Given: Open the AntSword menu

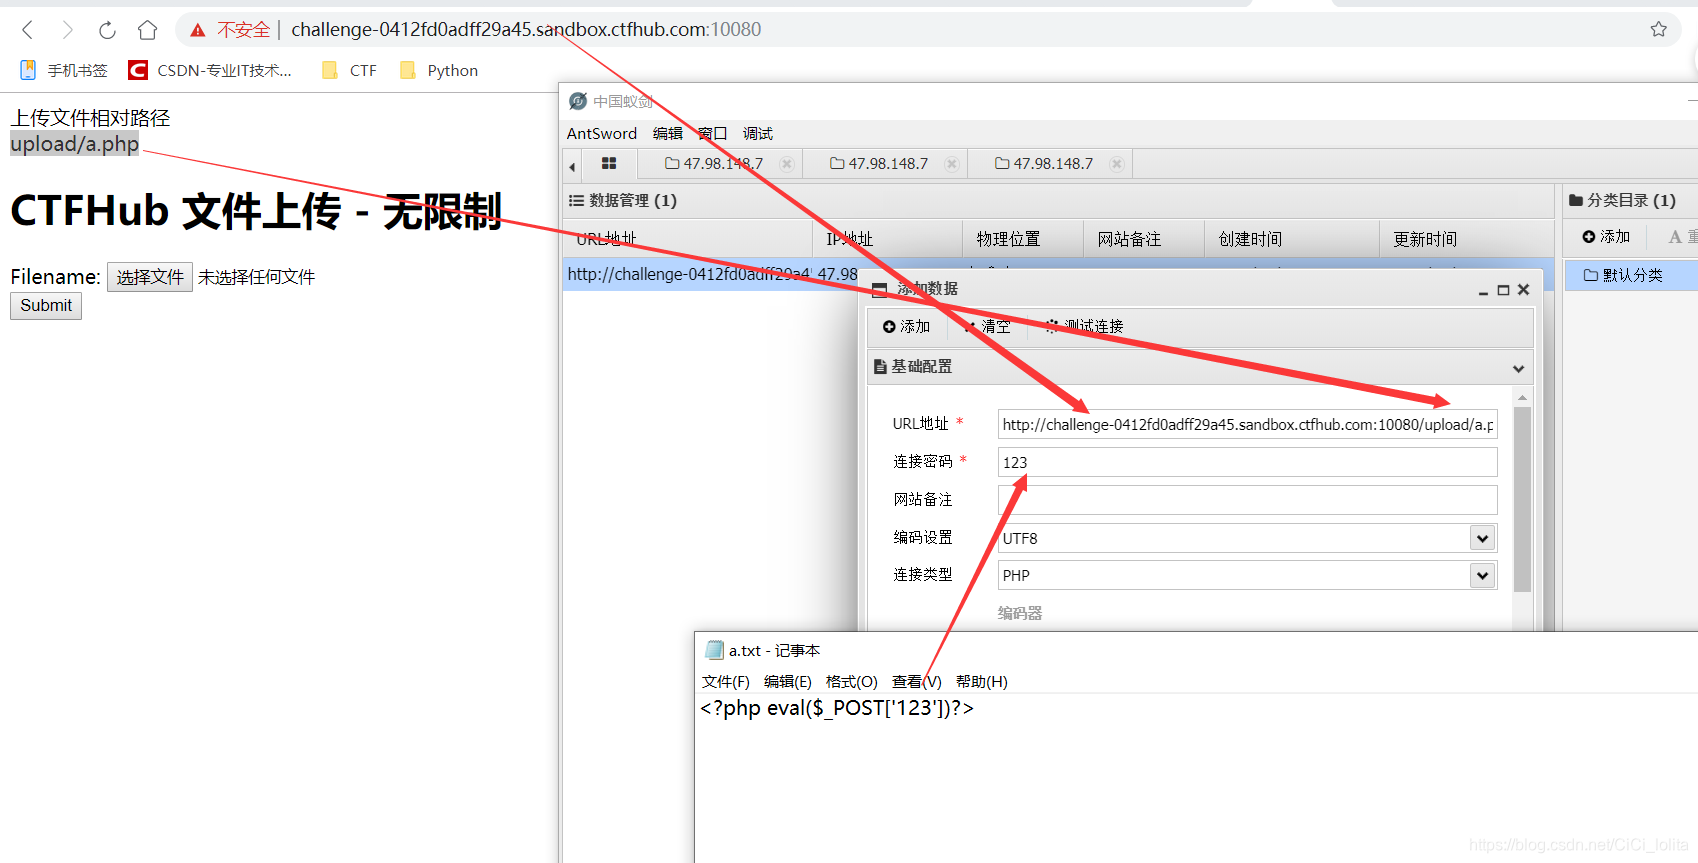Looking at the screenshot, I should pos(602,133).
